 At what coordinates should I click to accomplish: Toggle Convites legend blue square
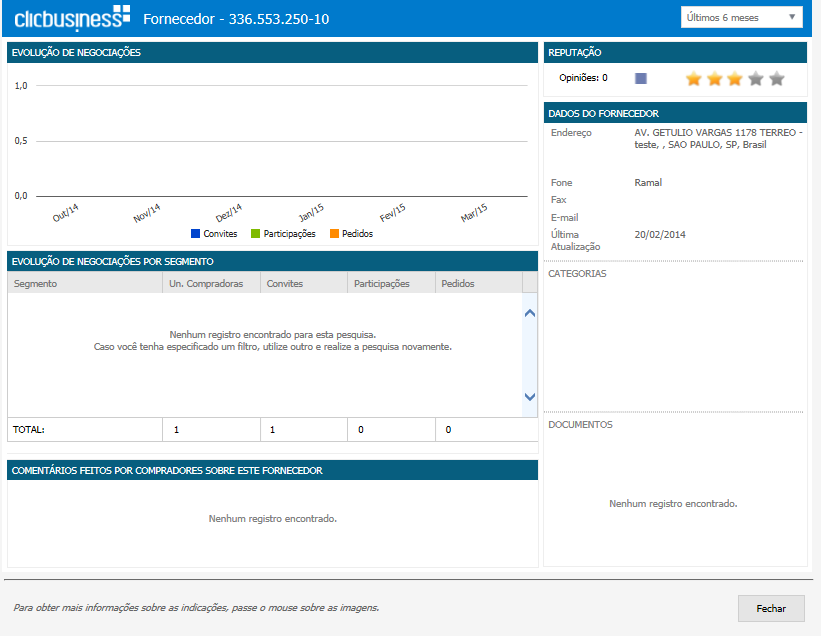pyautogui.click(x=196, y=233)
